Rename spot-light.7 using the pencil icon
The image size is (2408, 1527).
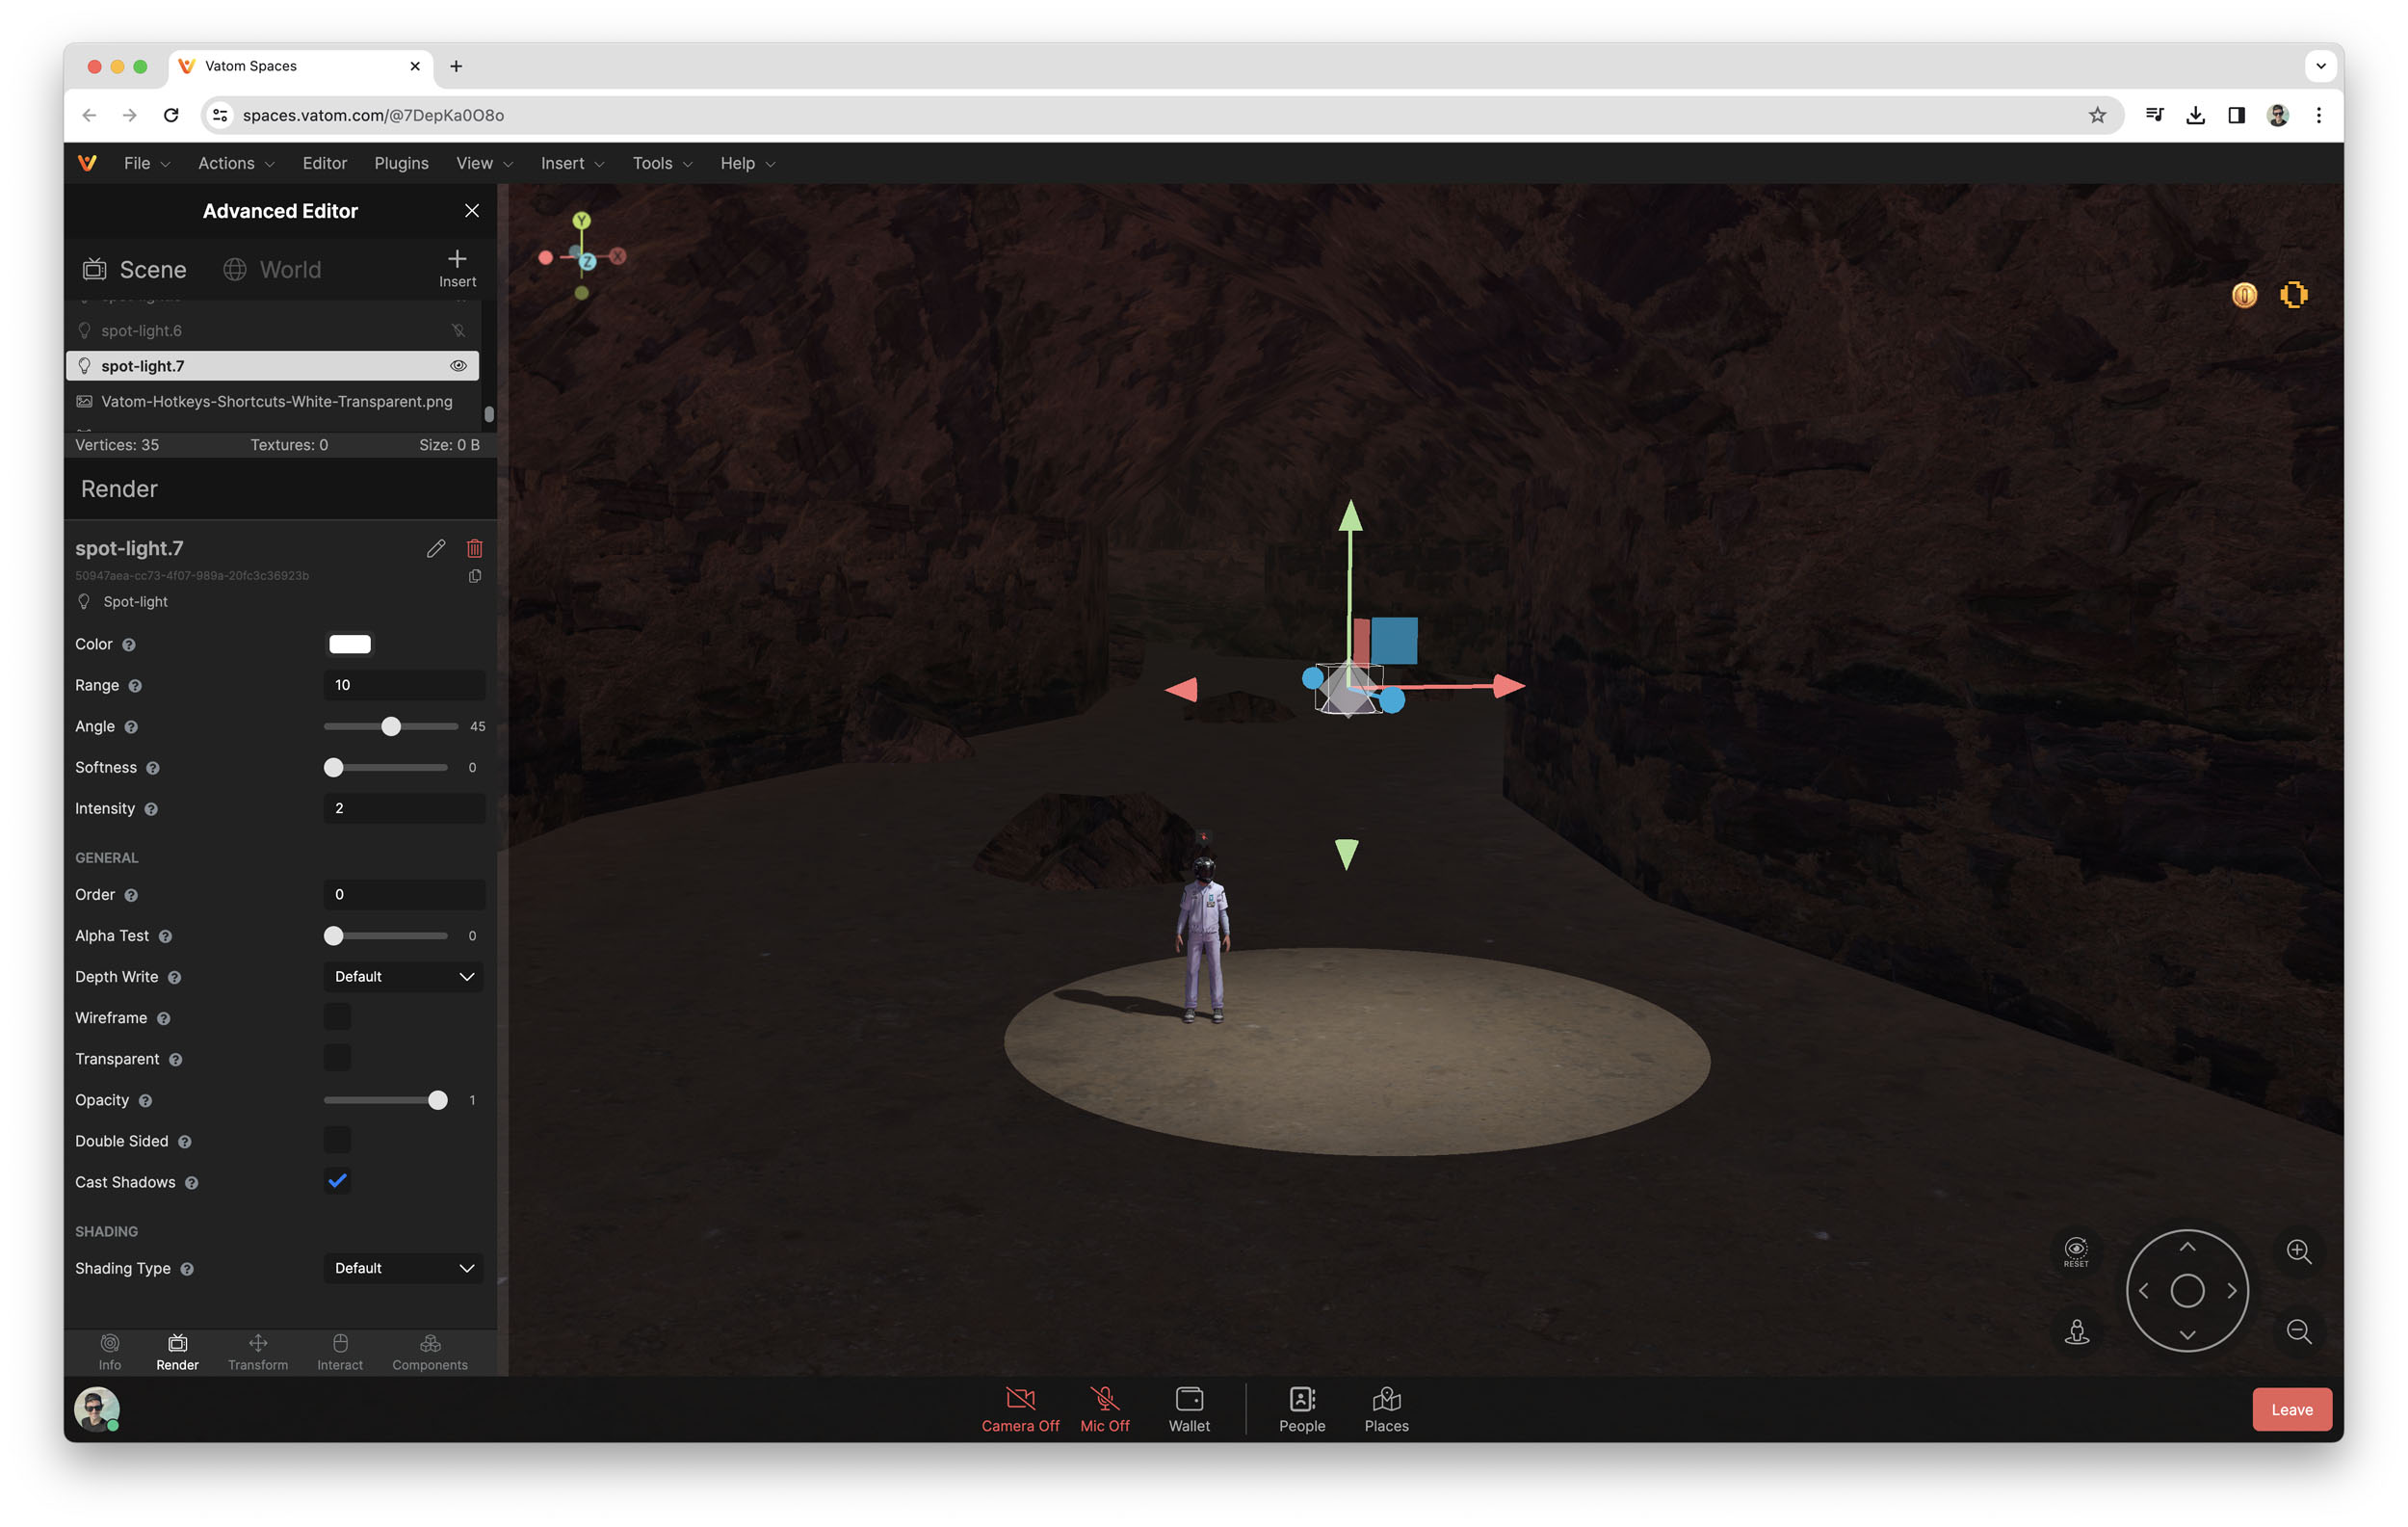[x=436, y=548]
